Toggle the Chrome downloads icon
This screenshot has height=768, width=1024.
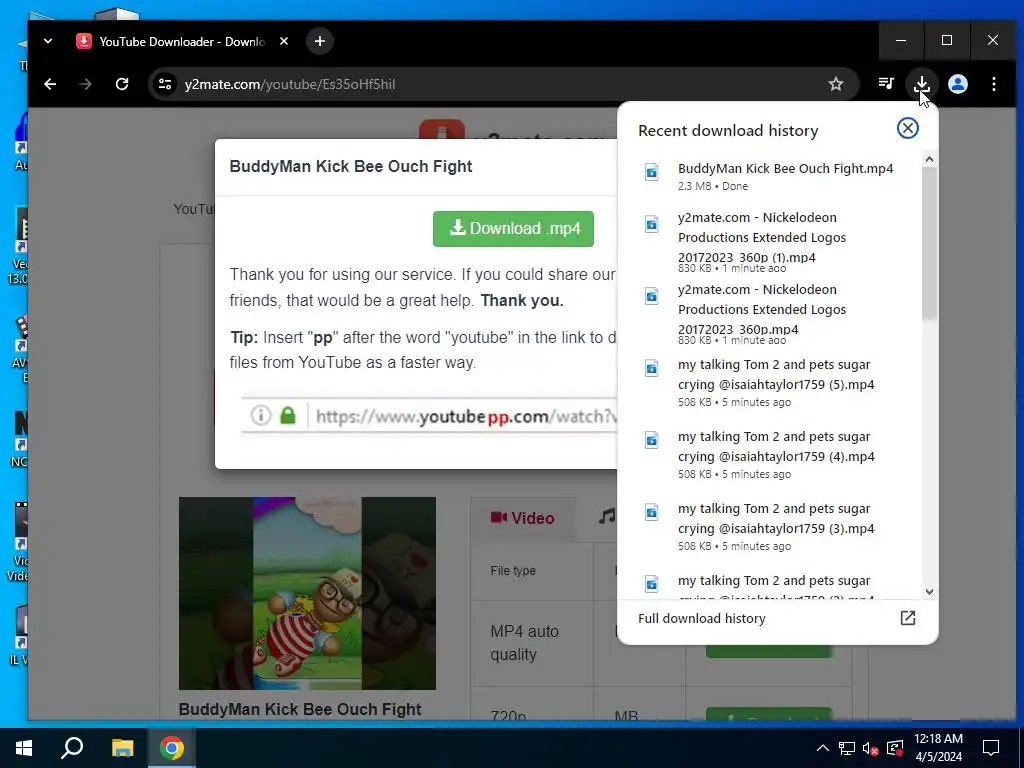click(921, 84)
